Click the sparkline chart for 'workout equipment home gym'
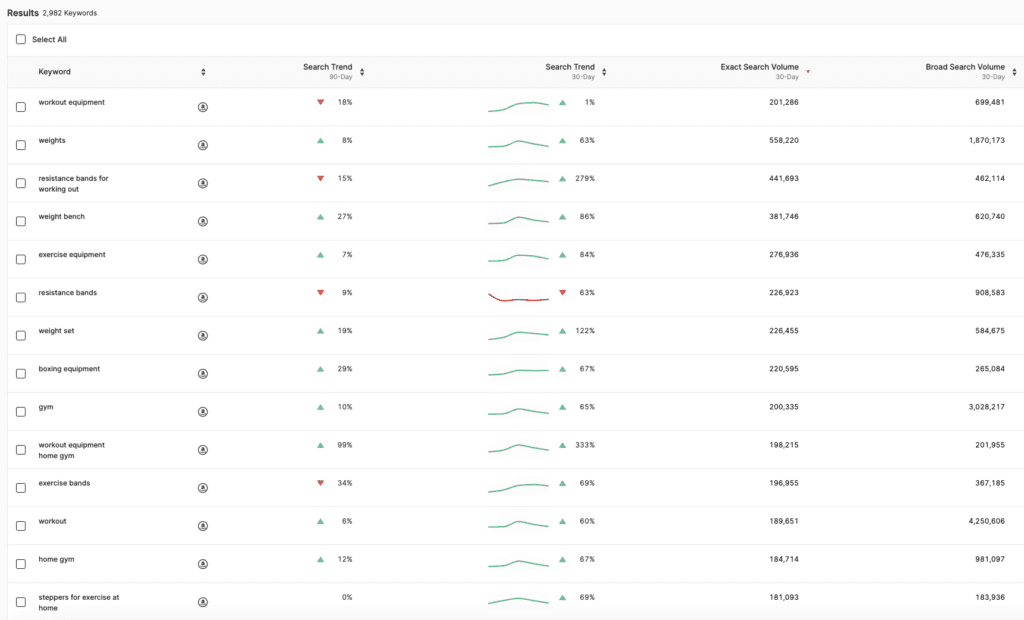 (x=518, y=449)
